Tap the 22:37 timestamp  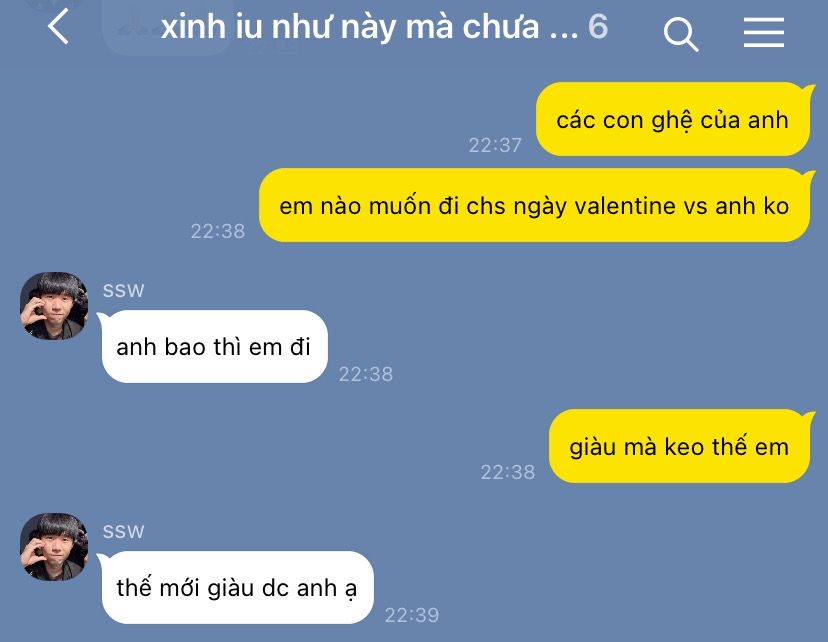(x=495, y=145)
